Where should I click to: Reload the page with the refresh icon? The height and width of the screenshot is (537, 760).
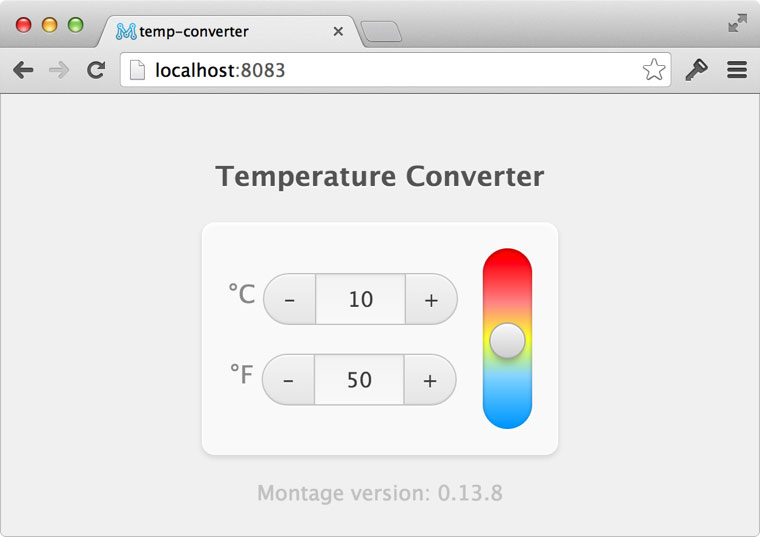(96, 70)
